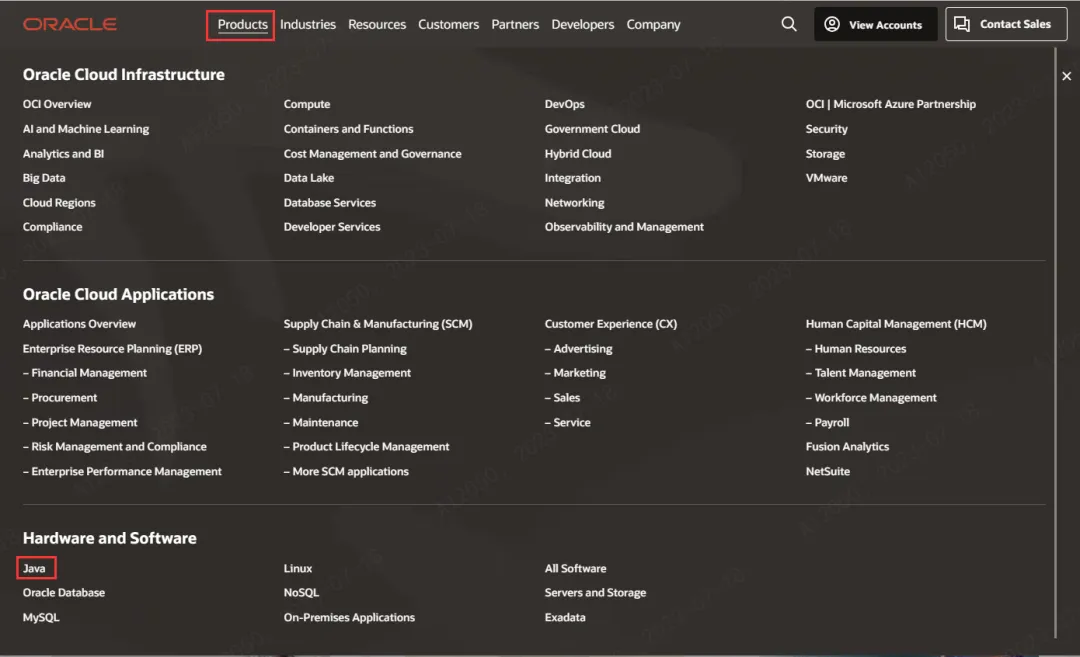Click the View Accounts button
The image size is (1080, 657).
coord(875,25)
